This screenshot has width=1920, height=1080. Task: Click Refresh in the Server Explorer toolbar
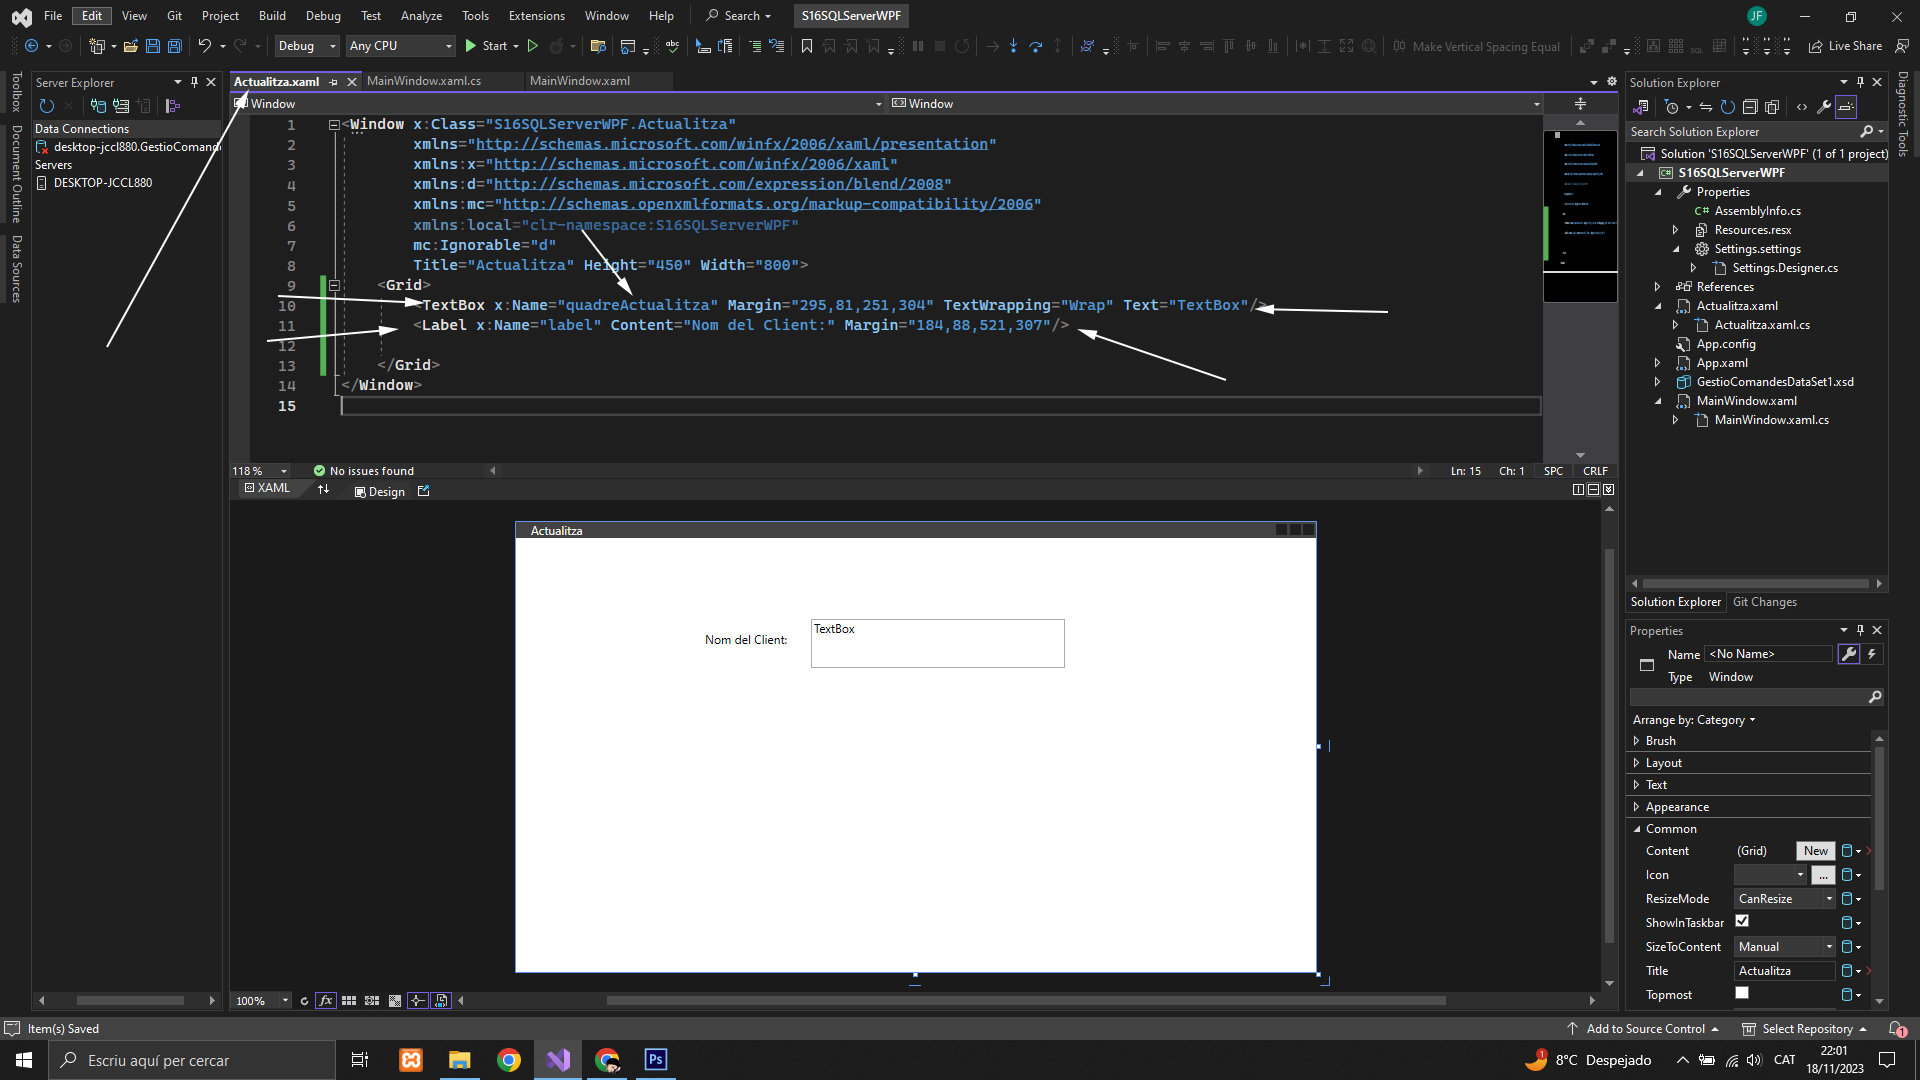click(x=46, y=106)
